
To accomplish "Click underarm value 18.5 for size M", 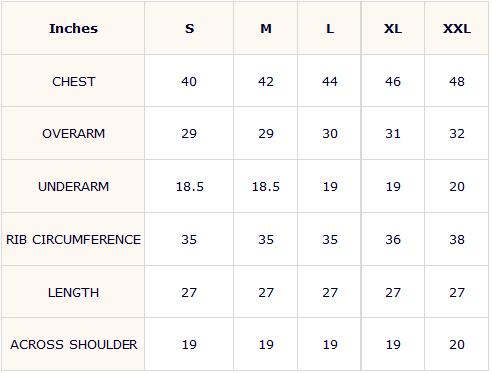I will click(x=266, y=186).
